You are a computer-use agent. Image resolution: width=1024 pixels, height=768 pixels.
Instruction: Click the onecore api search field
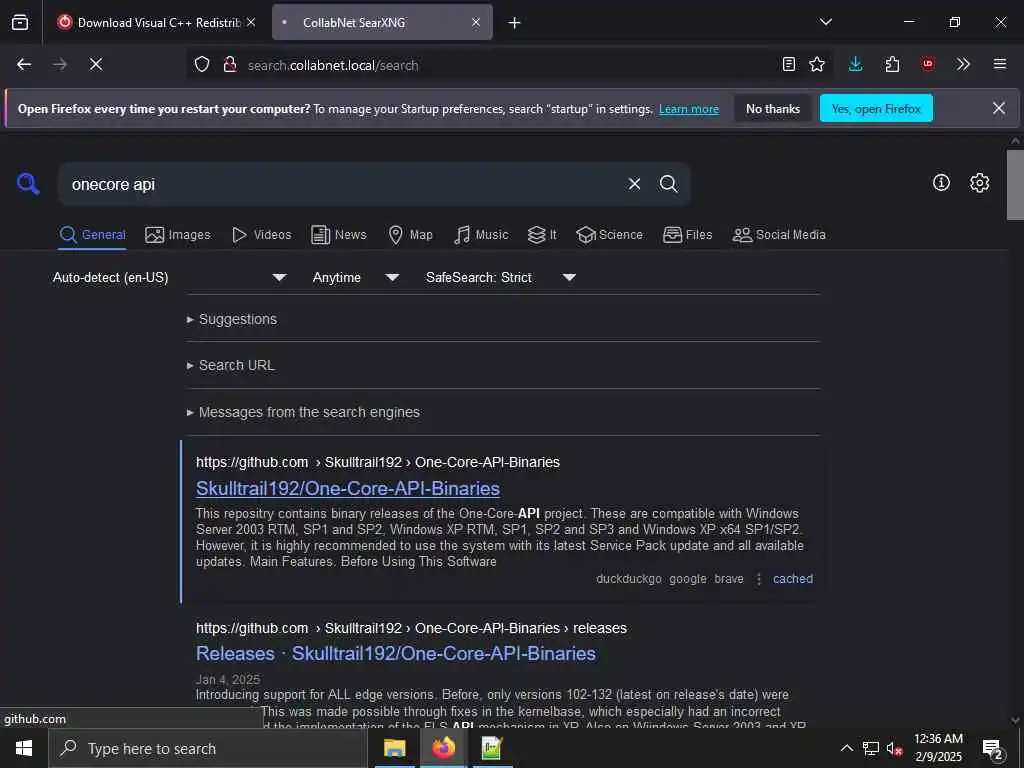(340, 185)
